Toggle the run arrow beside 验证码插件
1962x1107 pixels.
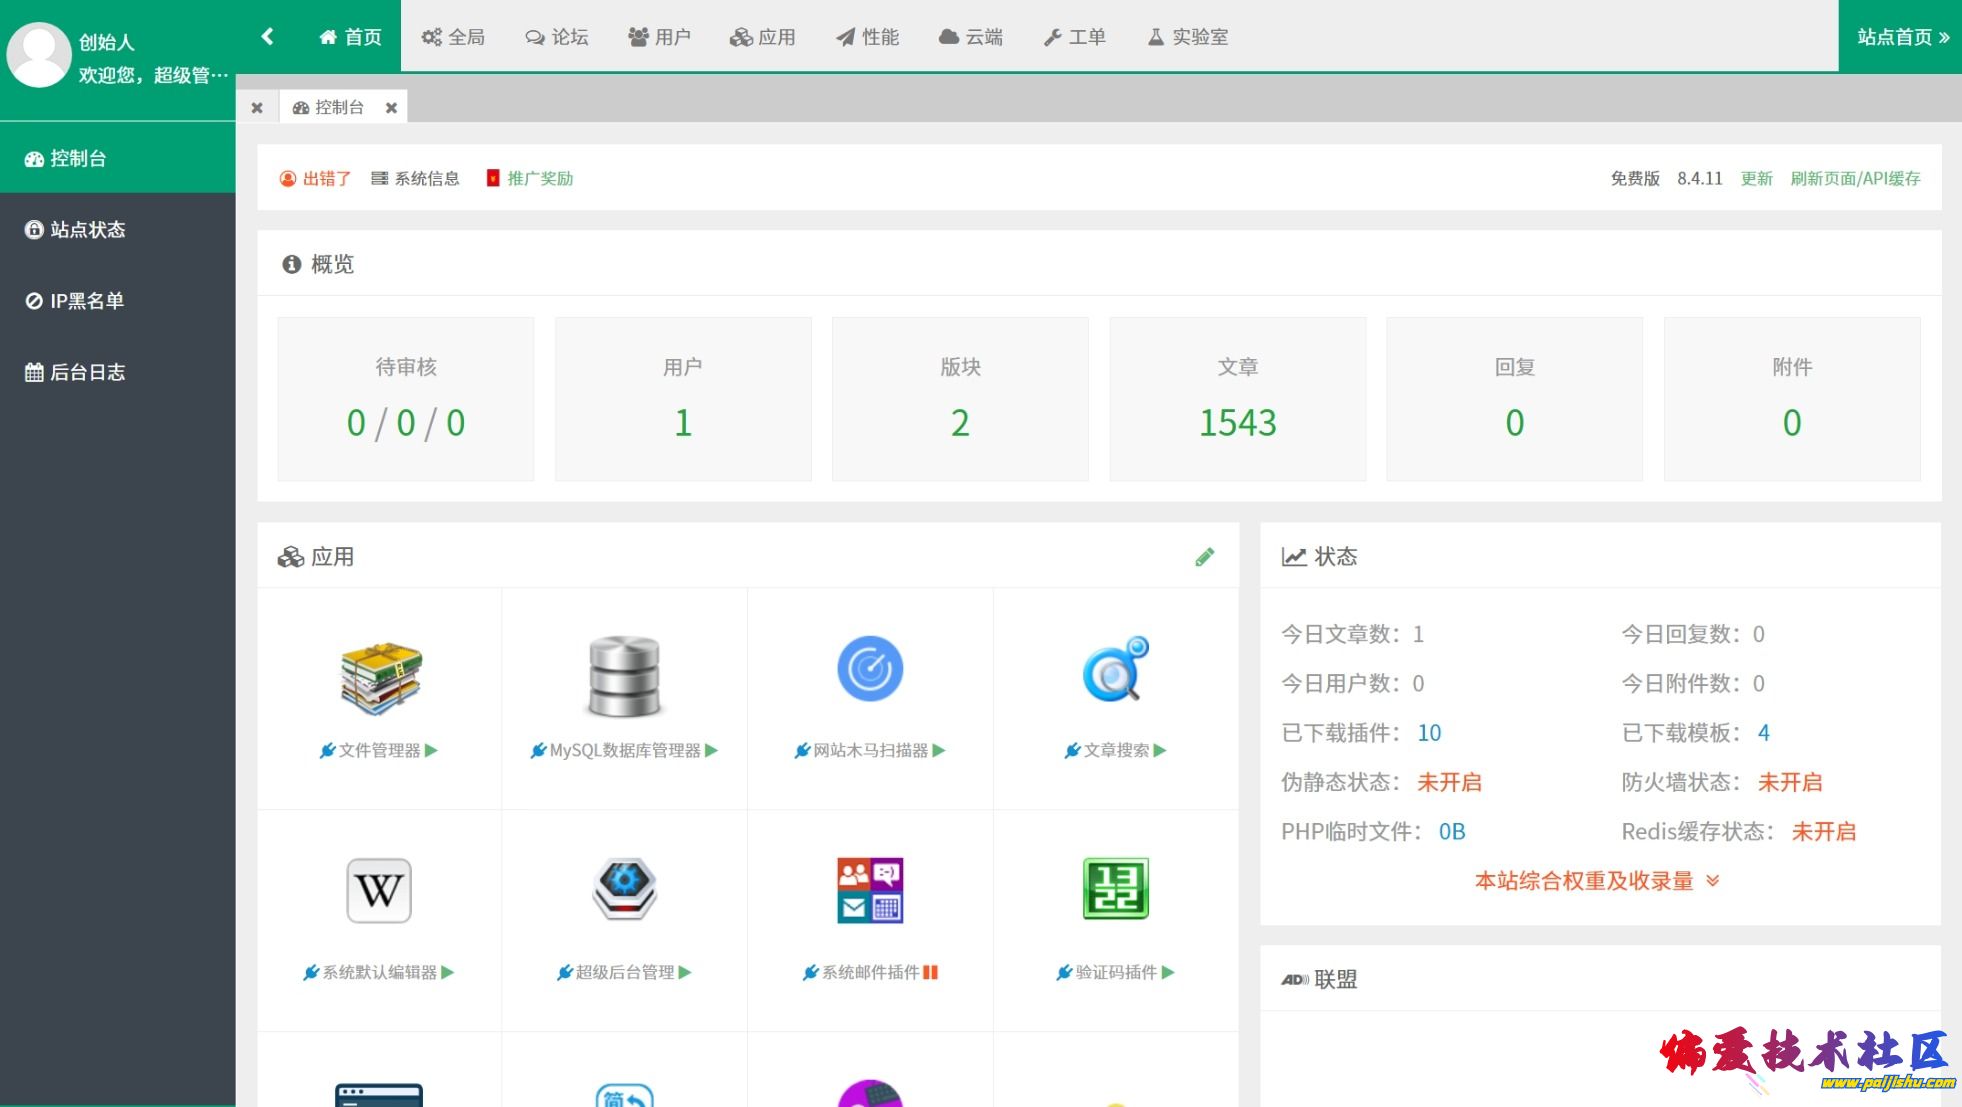(x=1169, y=972)
